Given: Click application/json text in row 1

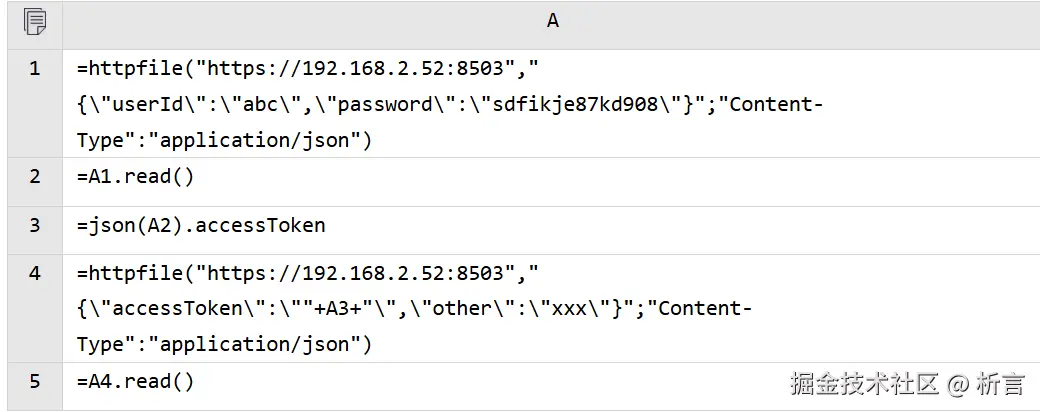Looking at the screenshot, I should [x=253, y=141].
